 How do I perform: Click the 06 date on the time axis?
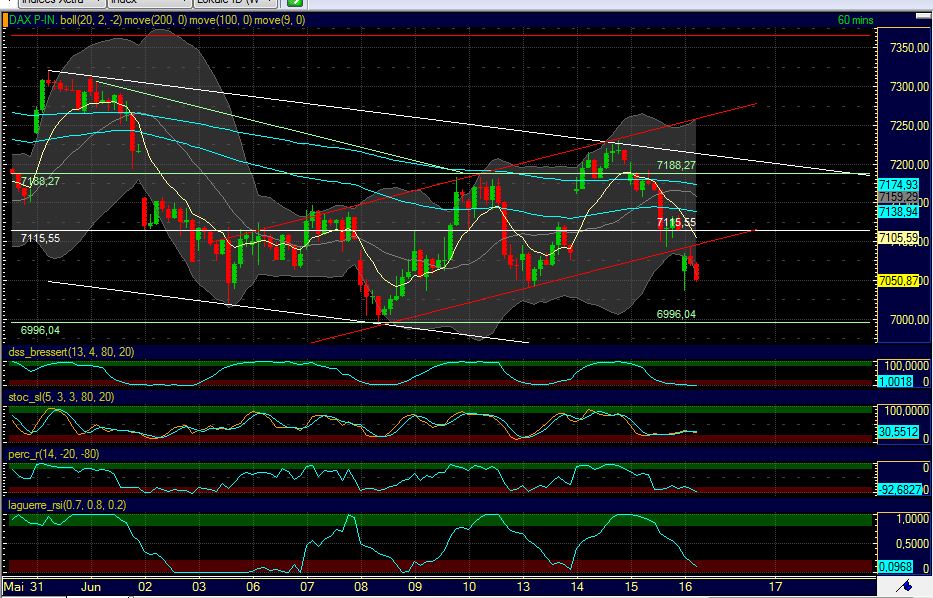(x=253, y=587)
